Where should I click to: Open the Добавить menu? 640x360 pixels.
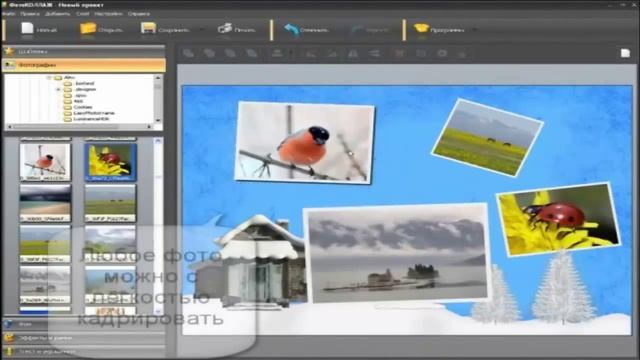point(58,13)
